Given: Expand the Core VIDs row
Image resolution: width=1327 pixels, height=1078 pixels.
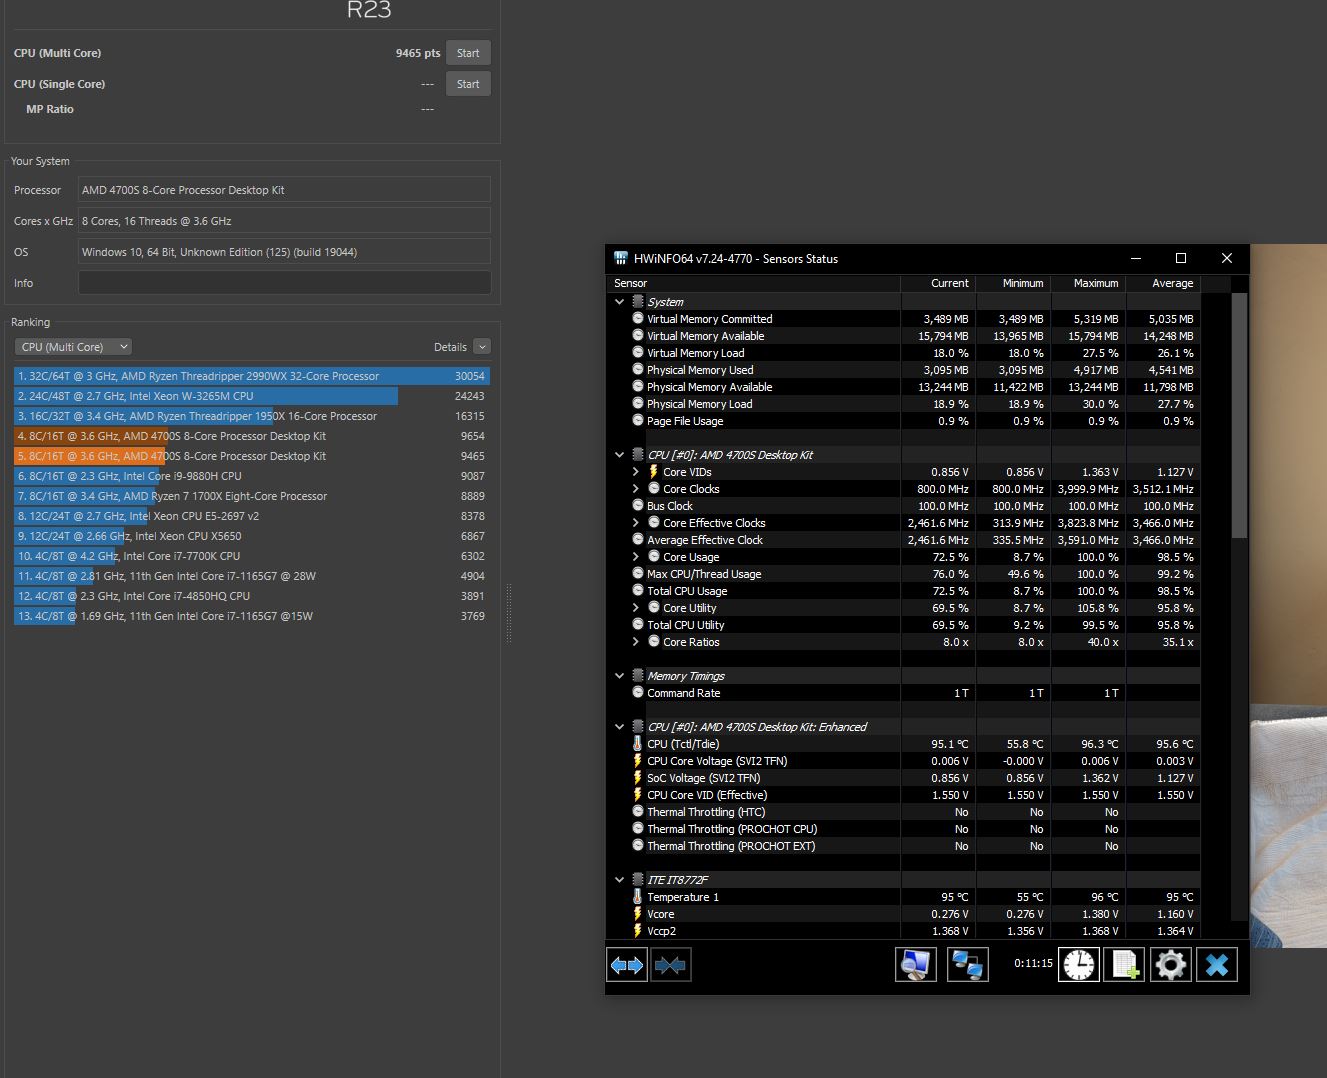Looking at the screenshot, I should 636,472.
